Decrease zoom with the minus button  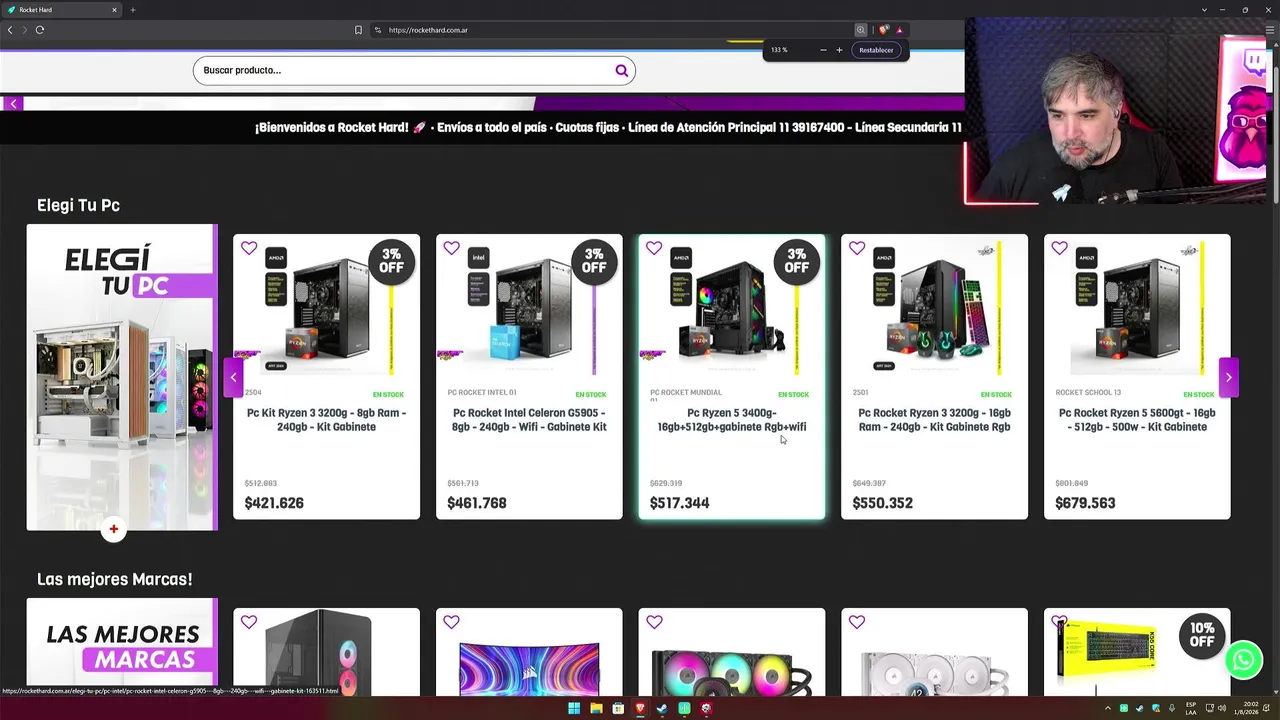pos(823,50)
